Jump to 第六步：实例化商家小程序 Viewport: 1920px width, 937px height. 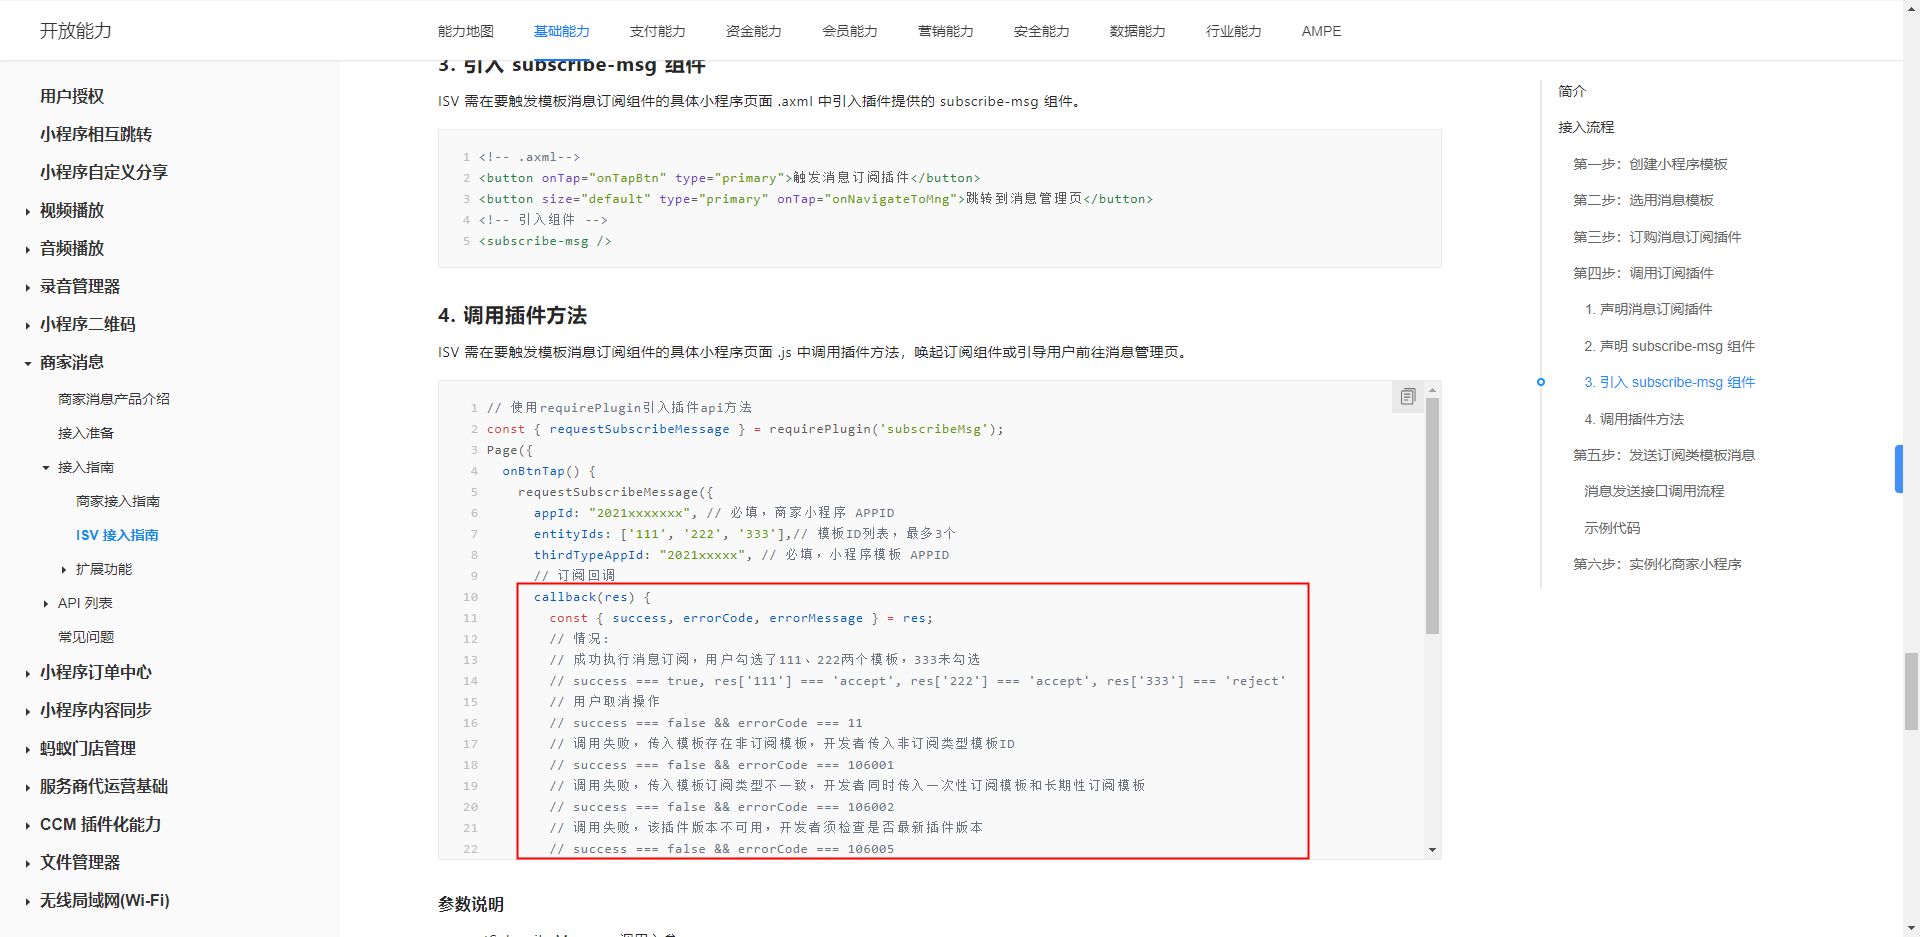(1657, 564)
